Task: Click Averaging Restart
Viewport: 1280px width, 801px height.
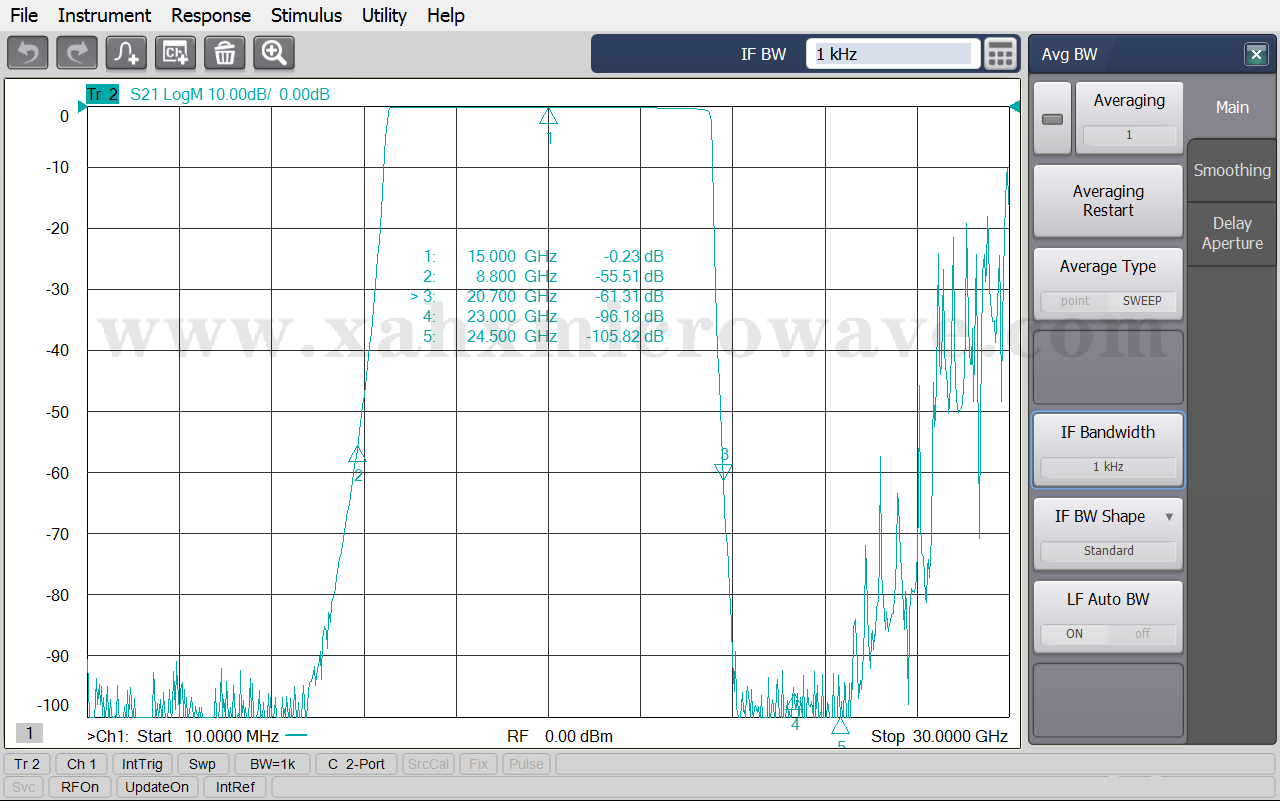Action: pos(1108,201)
